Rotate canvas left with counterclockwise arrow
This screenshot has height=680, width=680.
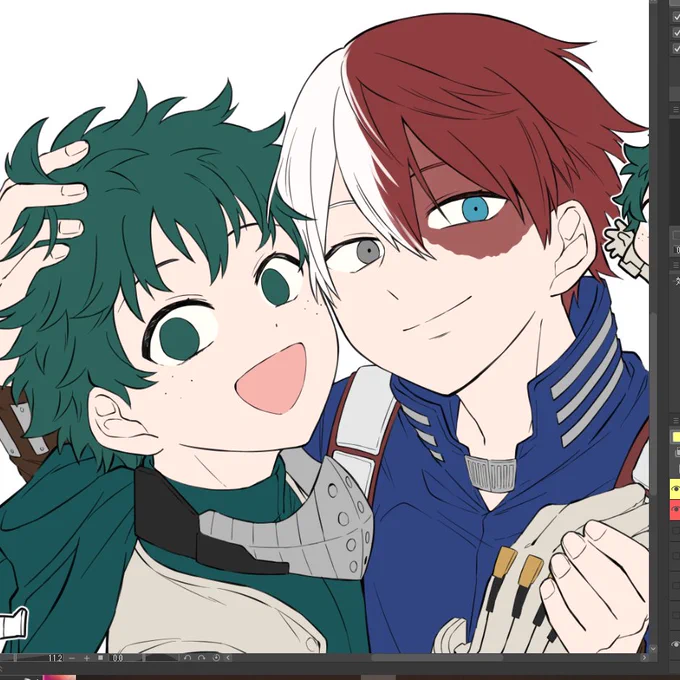pos(187,658)
